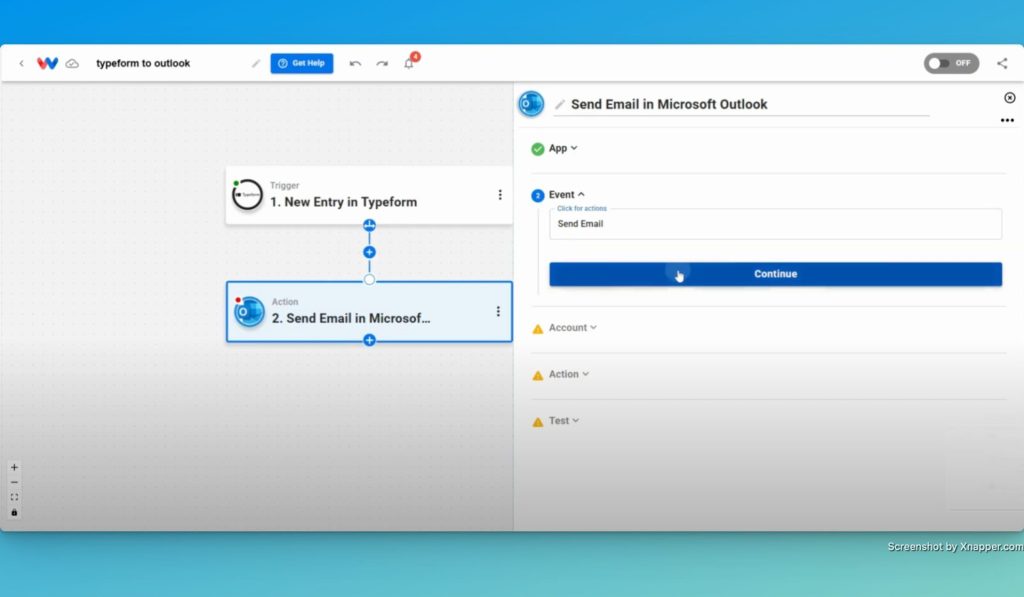This screenshot has height=597, width=1024.
Task: Zoom in the canvas
Action: coord(14,468)
